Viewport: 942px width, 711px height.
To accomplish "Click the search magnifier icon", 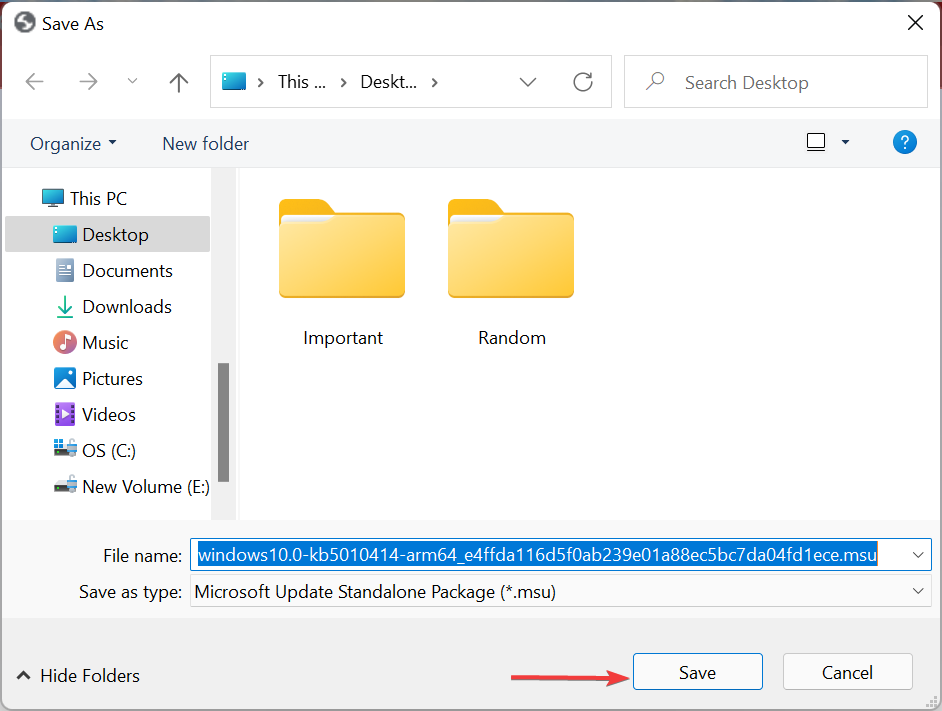I will pos(655,81).
